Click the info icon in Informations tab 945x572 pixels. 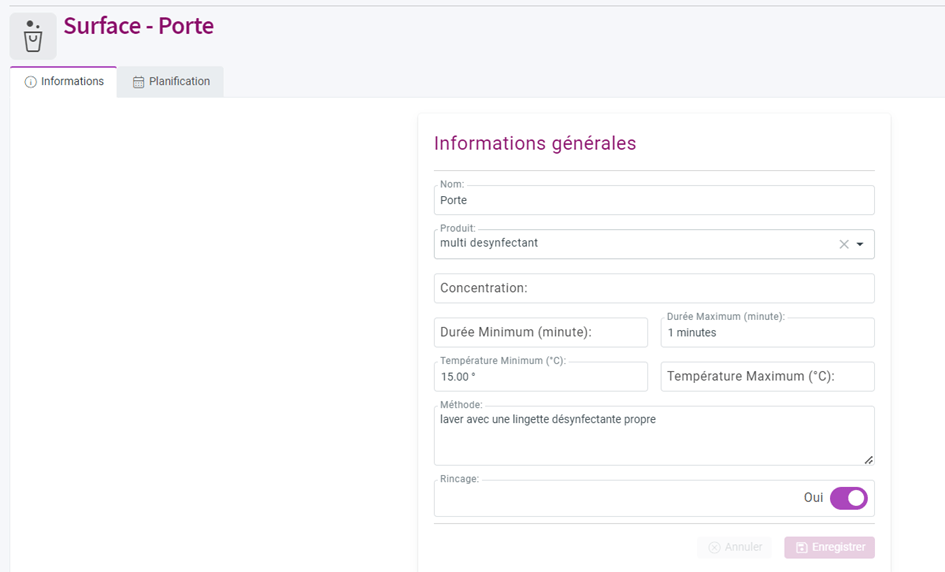(x=30, y=82)
